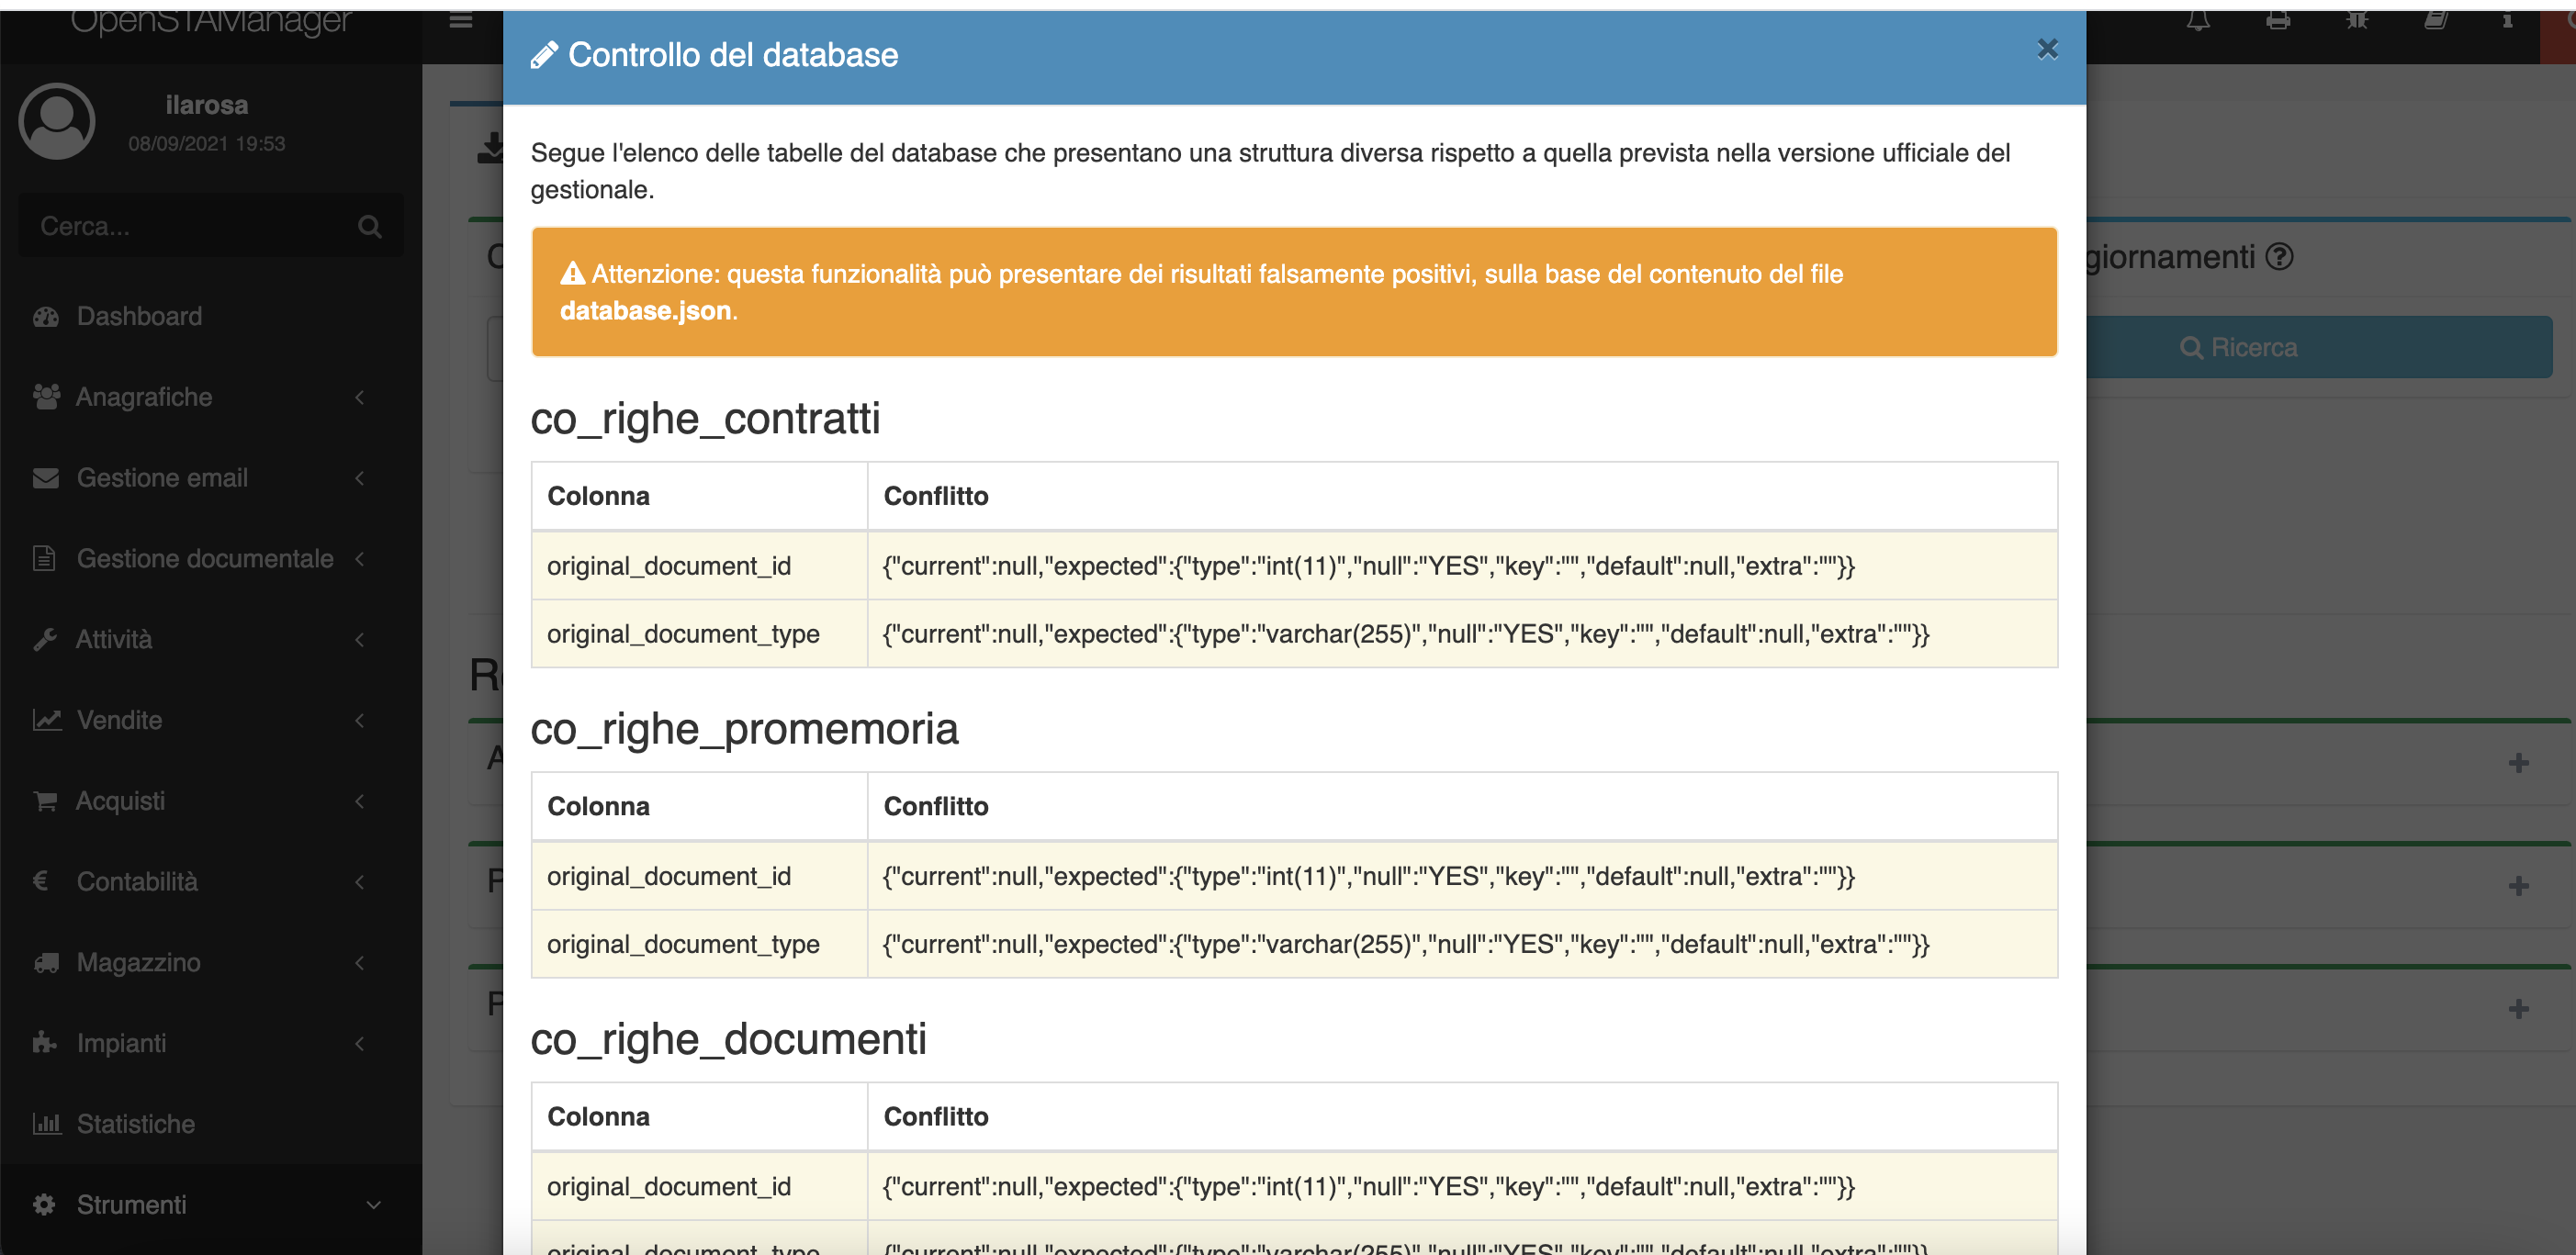The width and height of the screenshot is (2576, 1255).
Task: Collapse the Strumenti submenu chevron
Action: pyautogui.click(x=373, y=1205)
